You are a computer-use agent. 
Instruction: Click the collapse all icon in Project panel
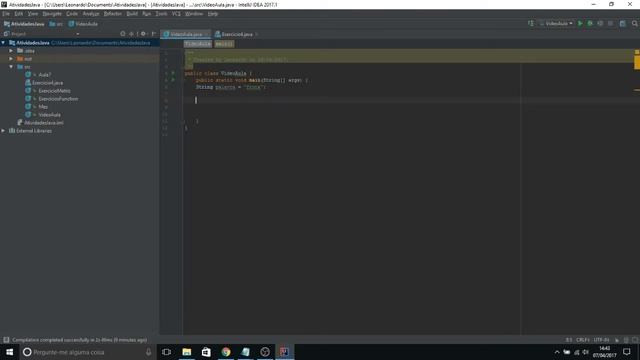[131, 34]
